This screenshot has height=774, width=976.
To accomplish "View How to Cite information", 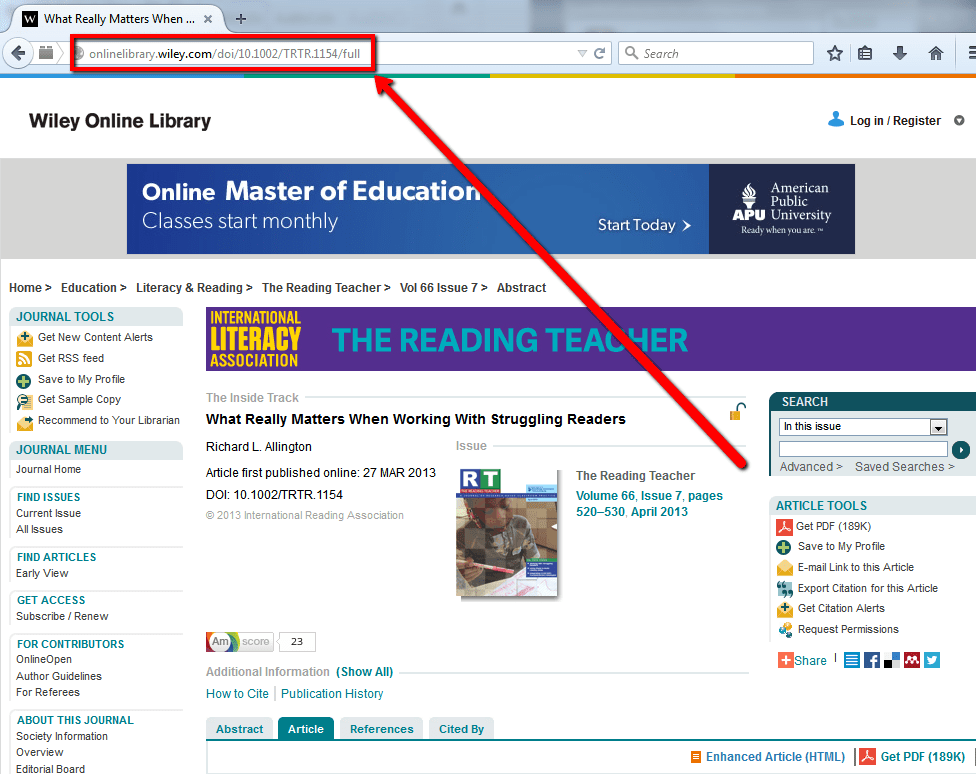I will coord(237,693).
